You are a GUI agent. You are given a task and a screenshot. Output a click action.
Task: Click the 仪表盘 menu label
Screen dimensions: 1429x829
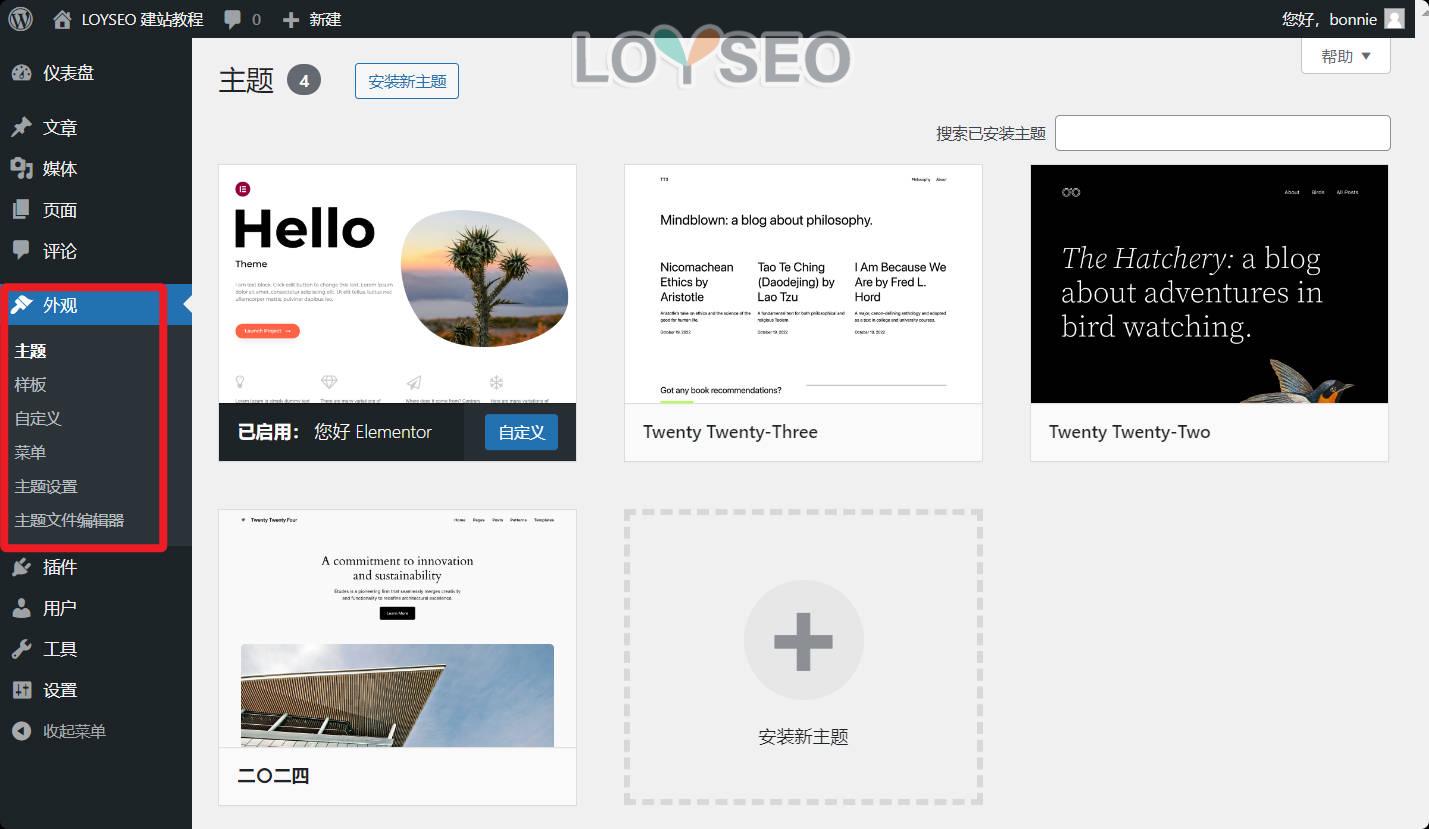click(x=68, y=73)
